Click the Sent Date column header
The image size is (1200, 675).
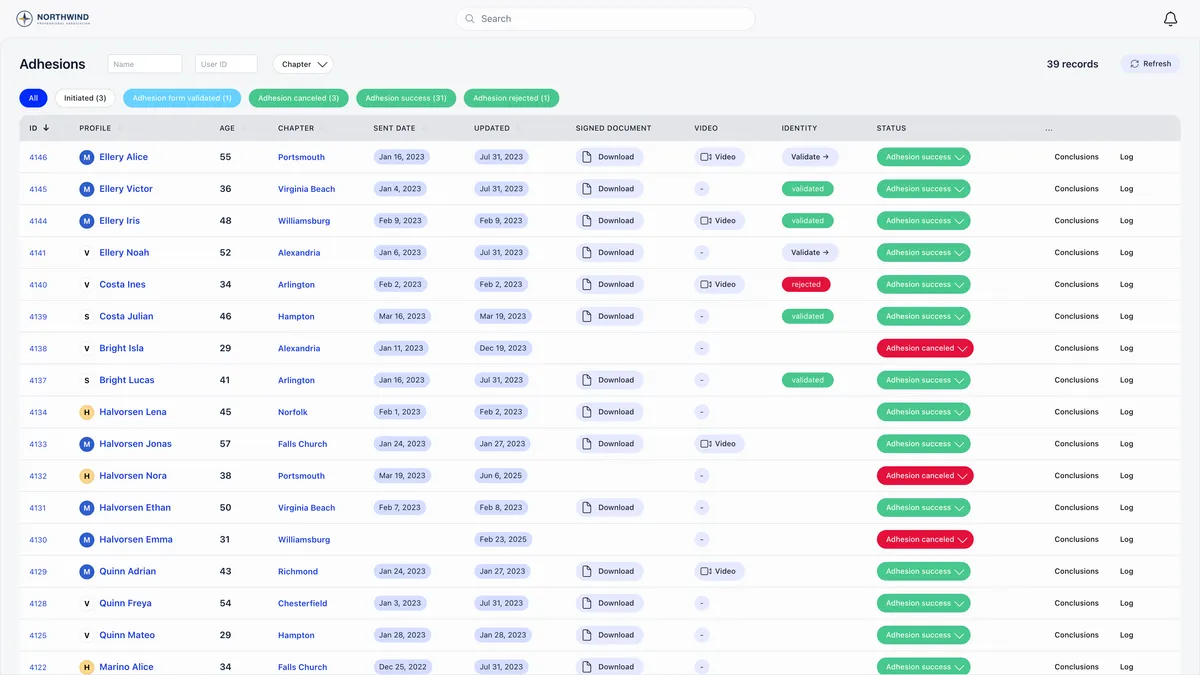tap(394, 128)
